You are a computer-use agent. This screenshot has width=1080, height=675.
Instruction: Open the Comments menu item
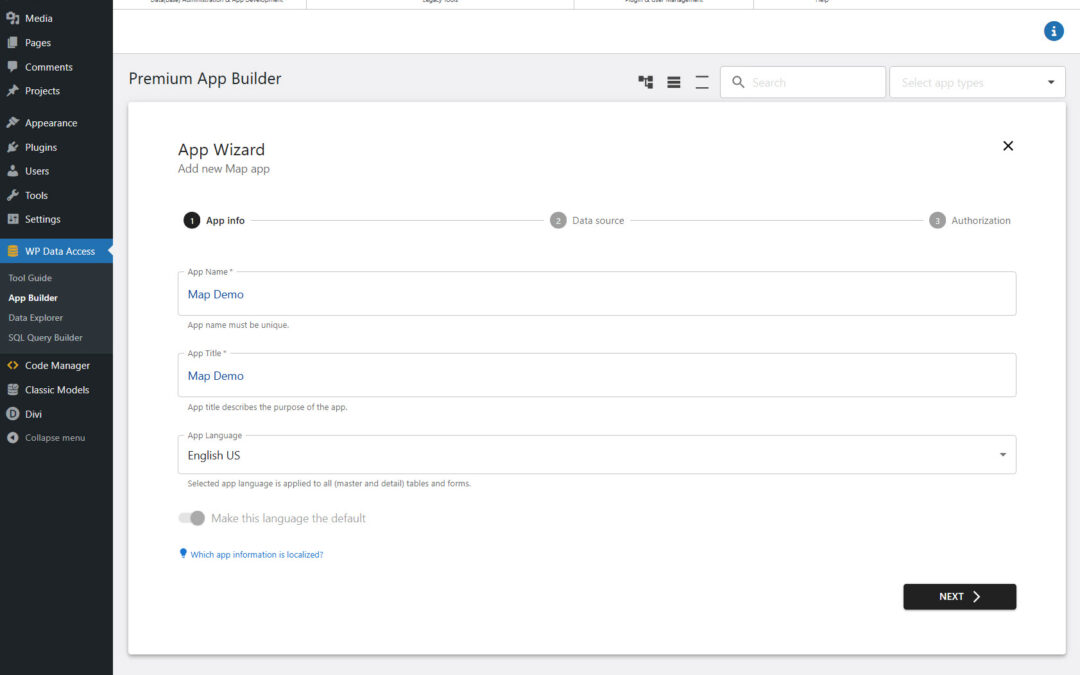[48, 67]
